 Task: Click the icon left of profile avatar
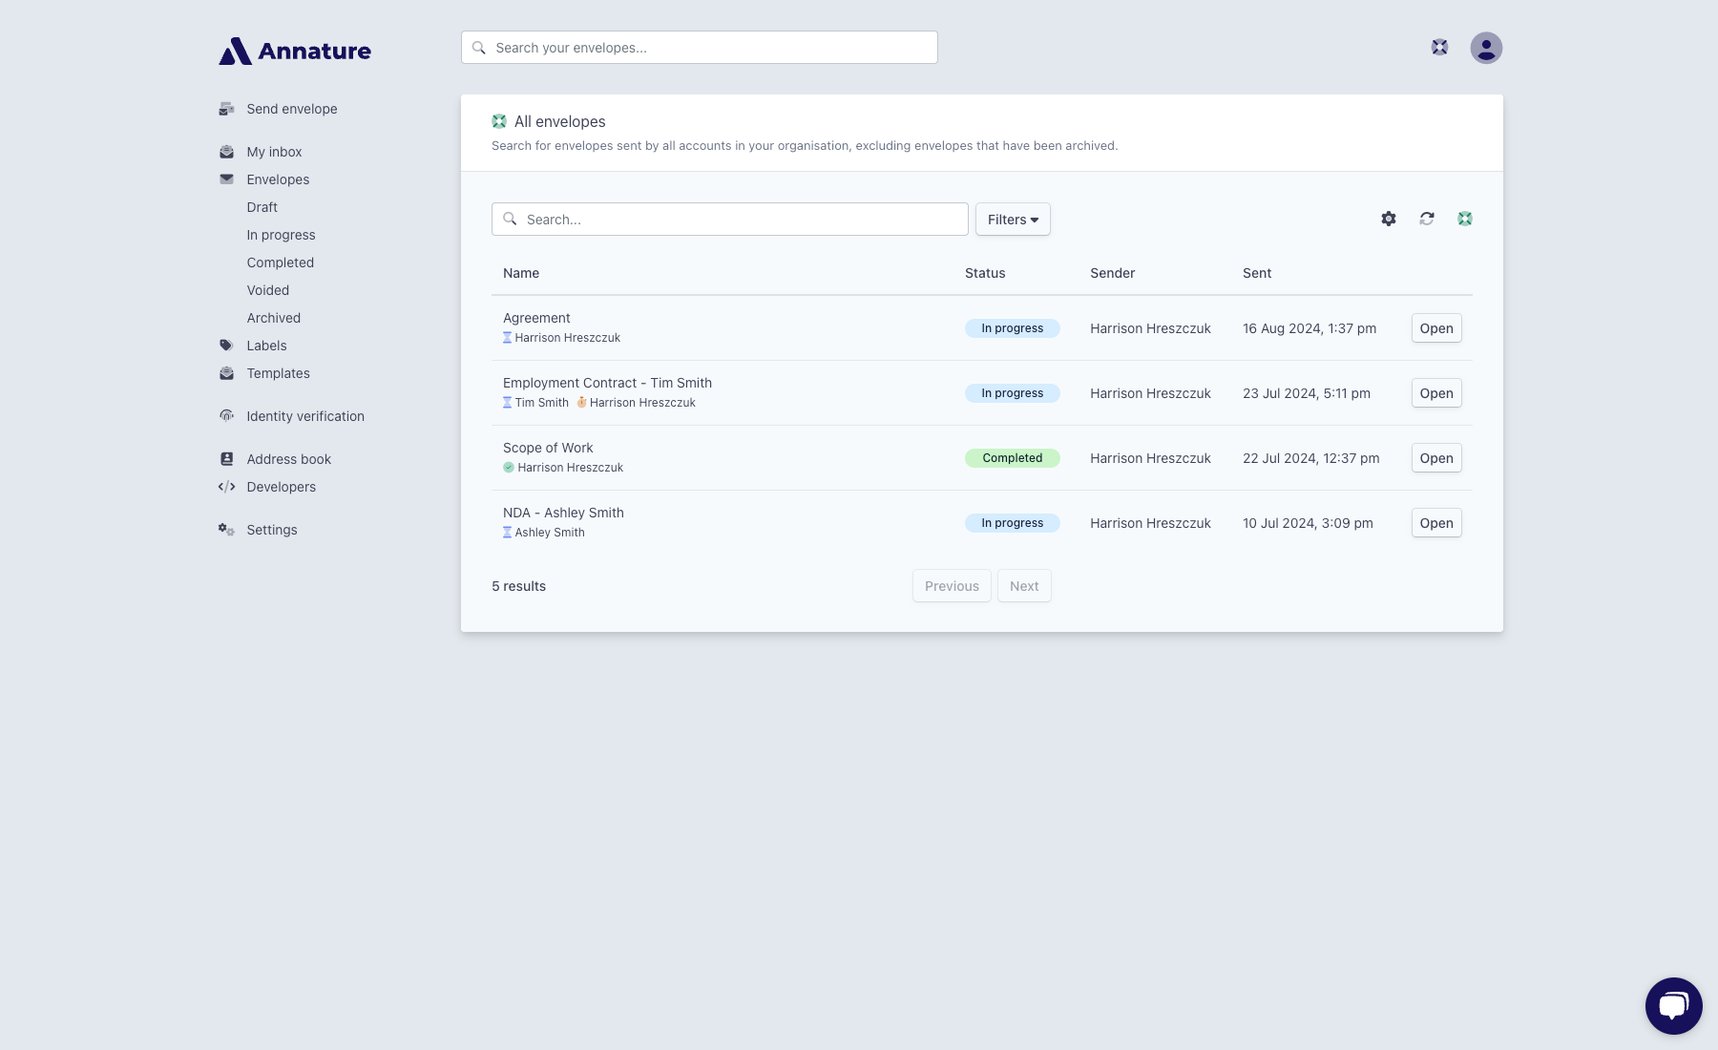(x=1439, y=47)
